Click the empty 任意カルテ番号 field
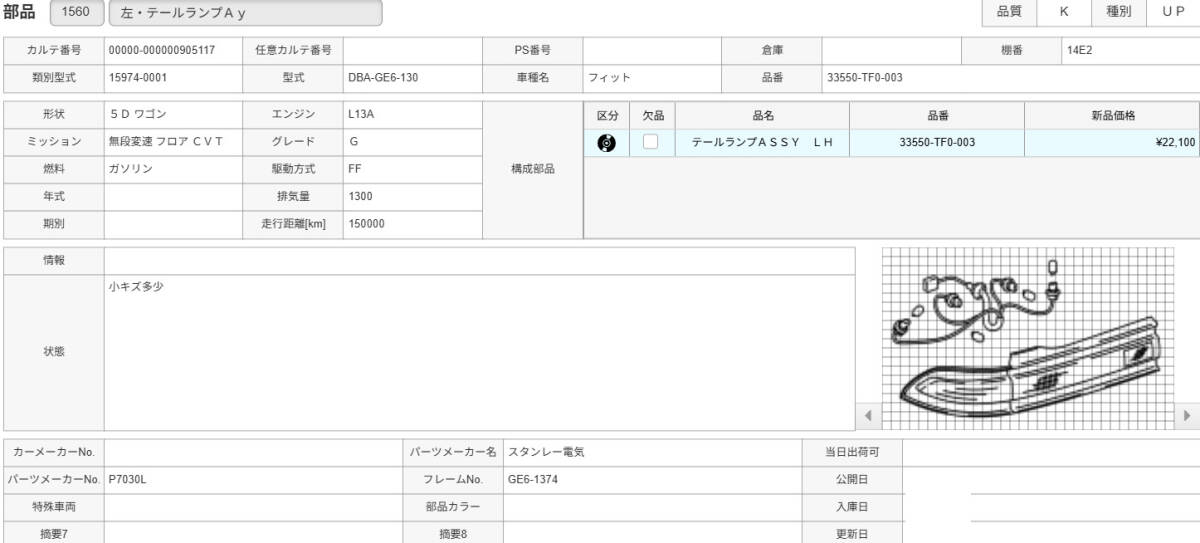This screenshot has width=1200, height=543. pos(412,49)
